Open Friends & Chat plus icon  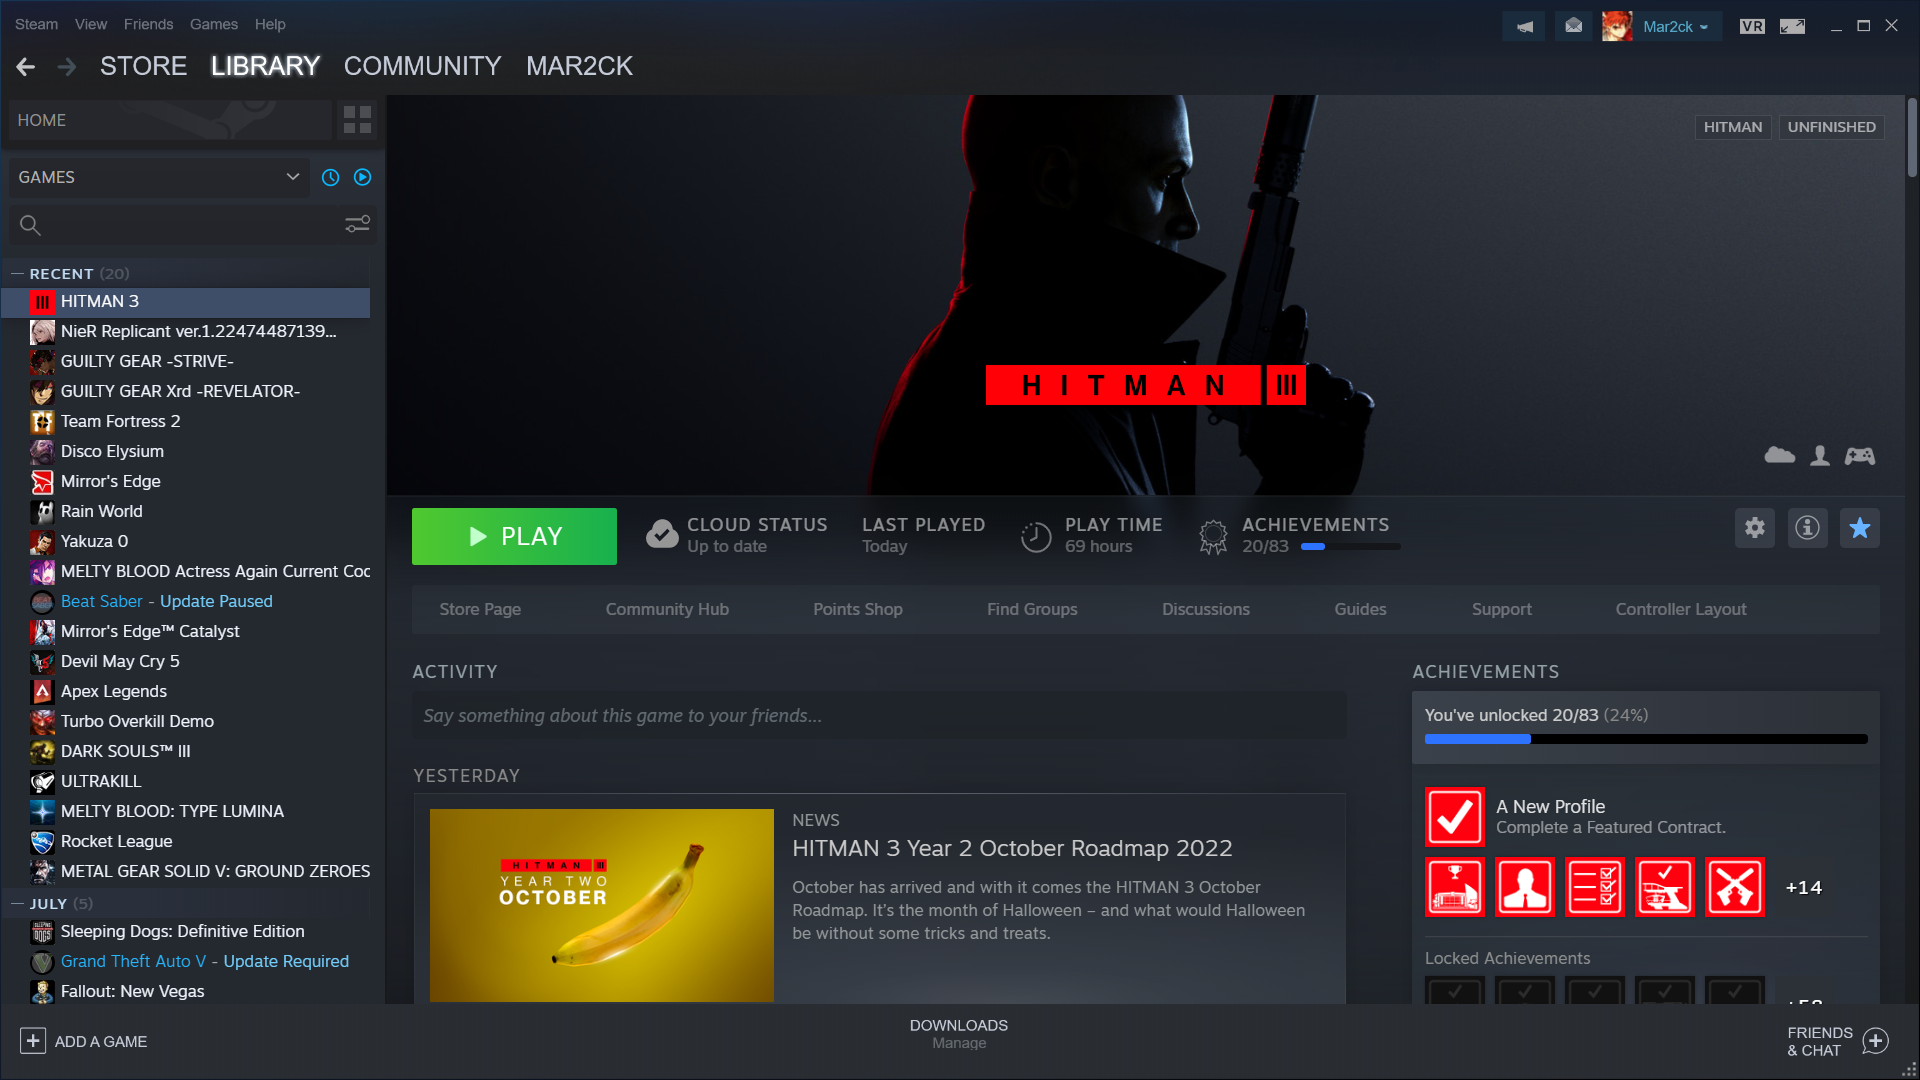point(1876,1041)
